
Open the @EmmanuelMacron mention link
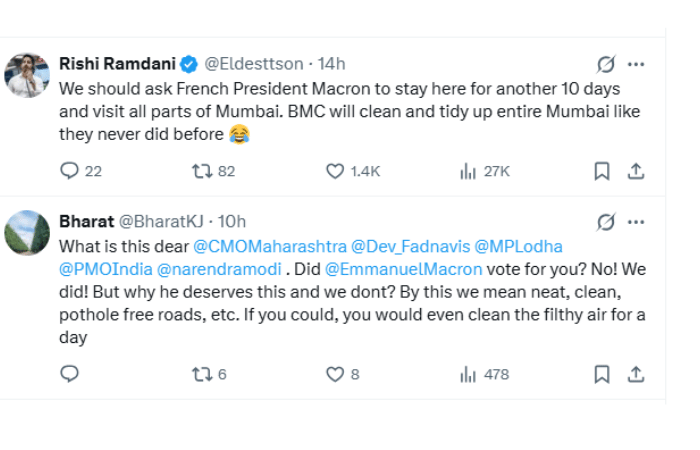click(404, 268)
